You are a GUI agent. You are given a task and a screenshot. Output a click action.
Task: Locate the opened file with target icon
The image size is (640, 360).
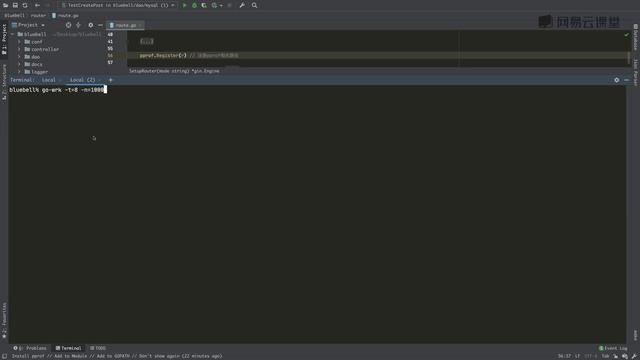(68, 25)
